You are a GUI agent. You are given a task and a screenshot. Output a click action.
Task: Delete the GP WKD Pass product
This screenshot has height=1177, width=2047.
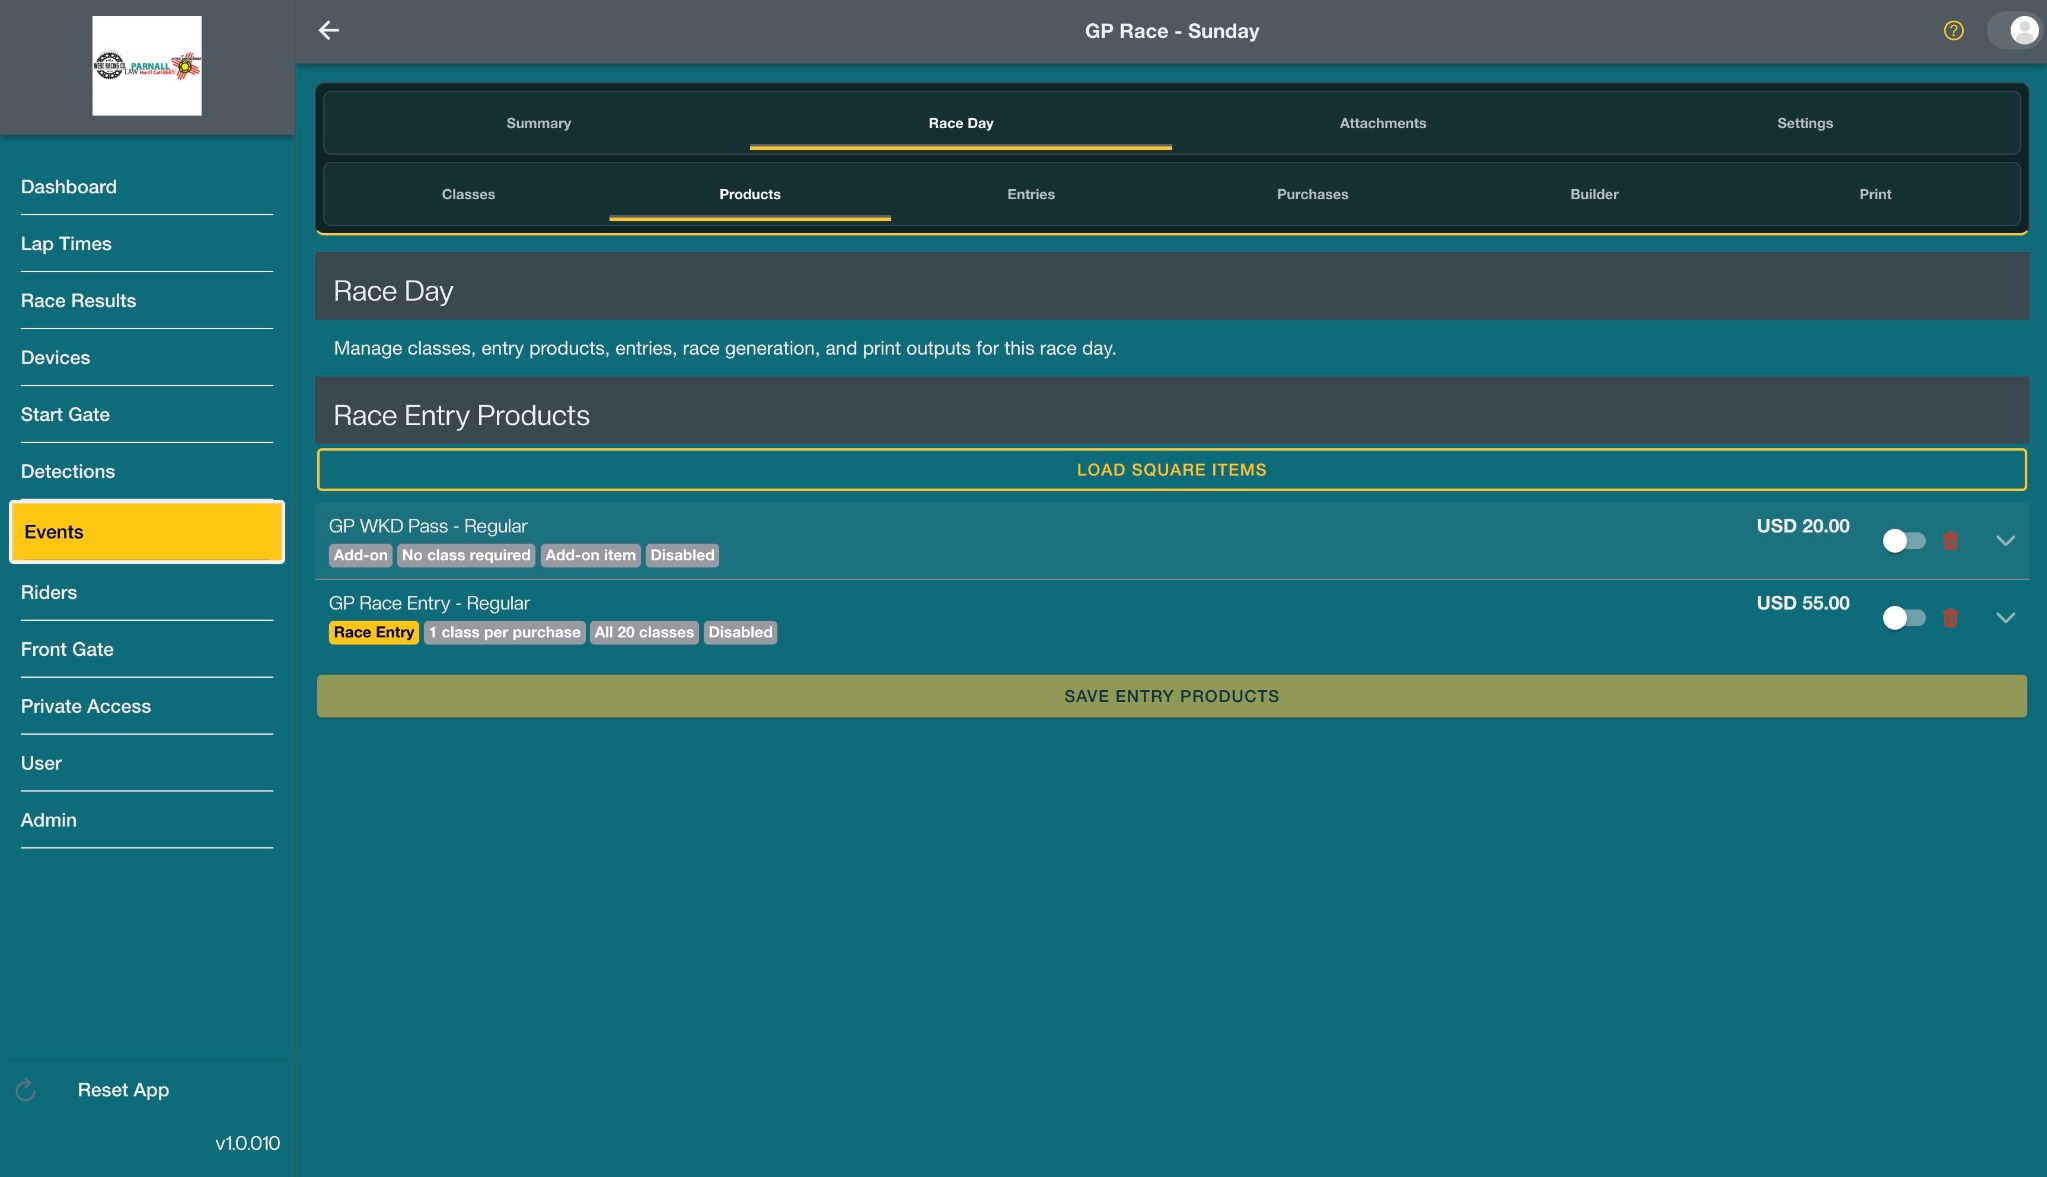(x=1950, y=541)
